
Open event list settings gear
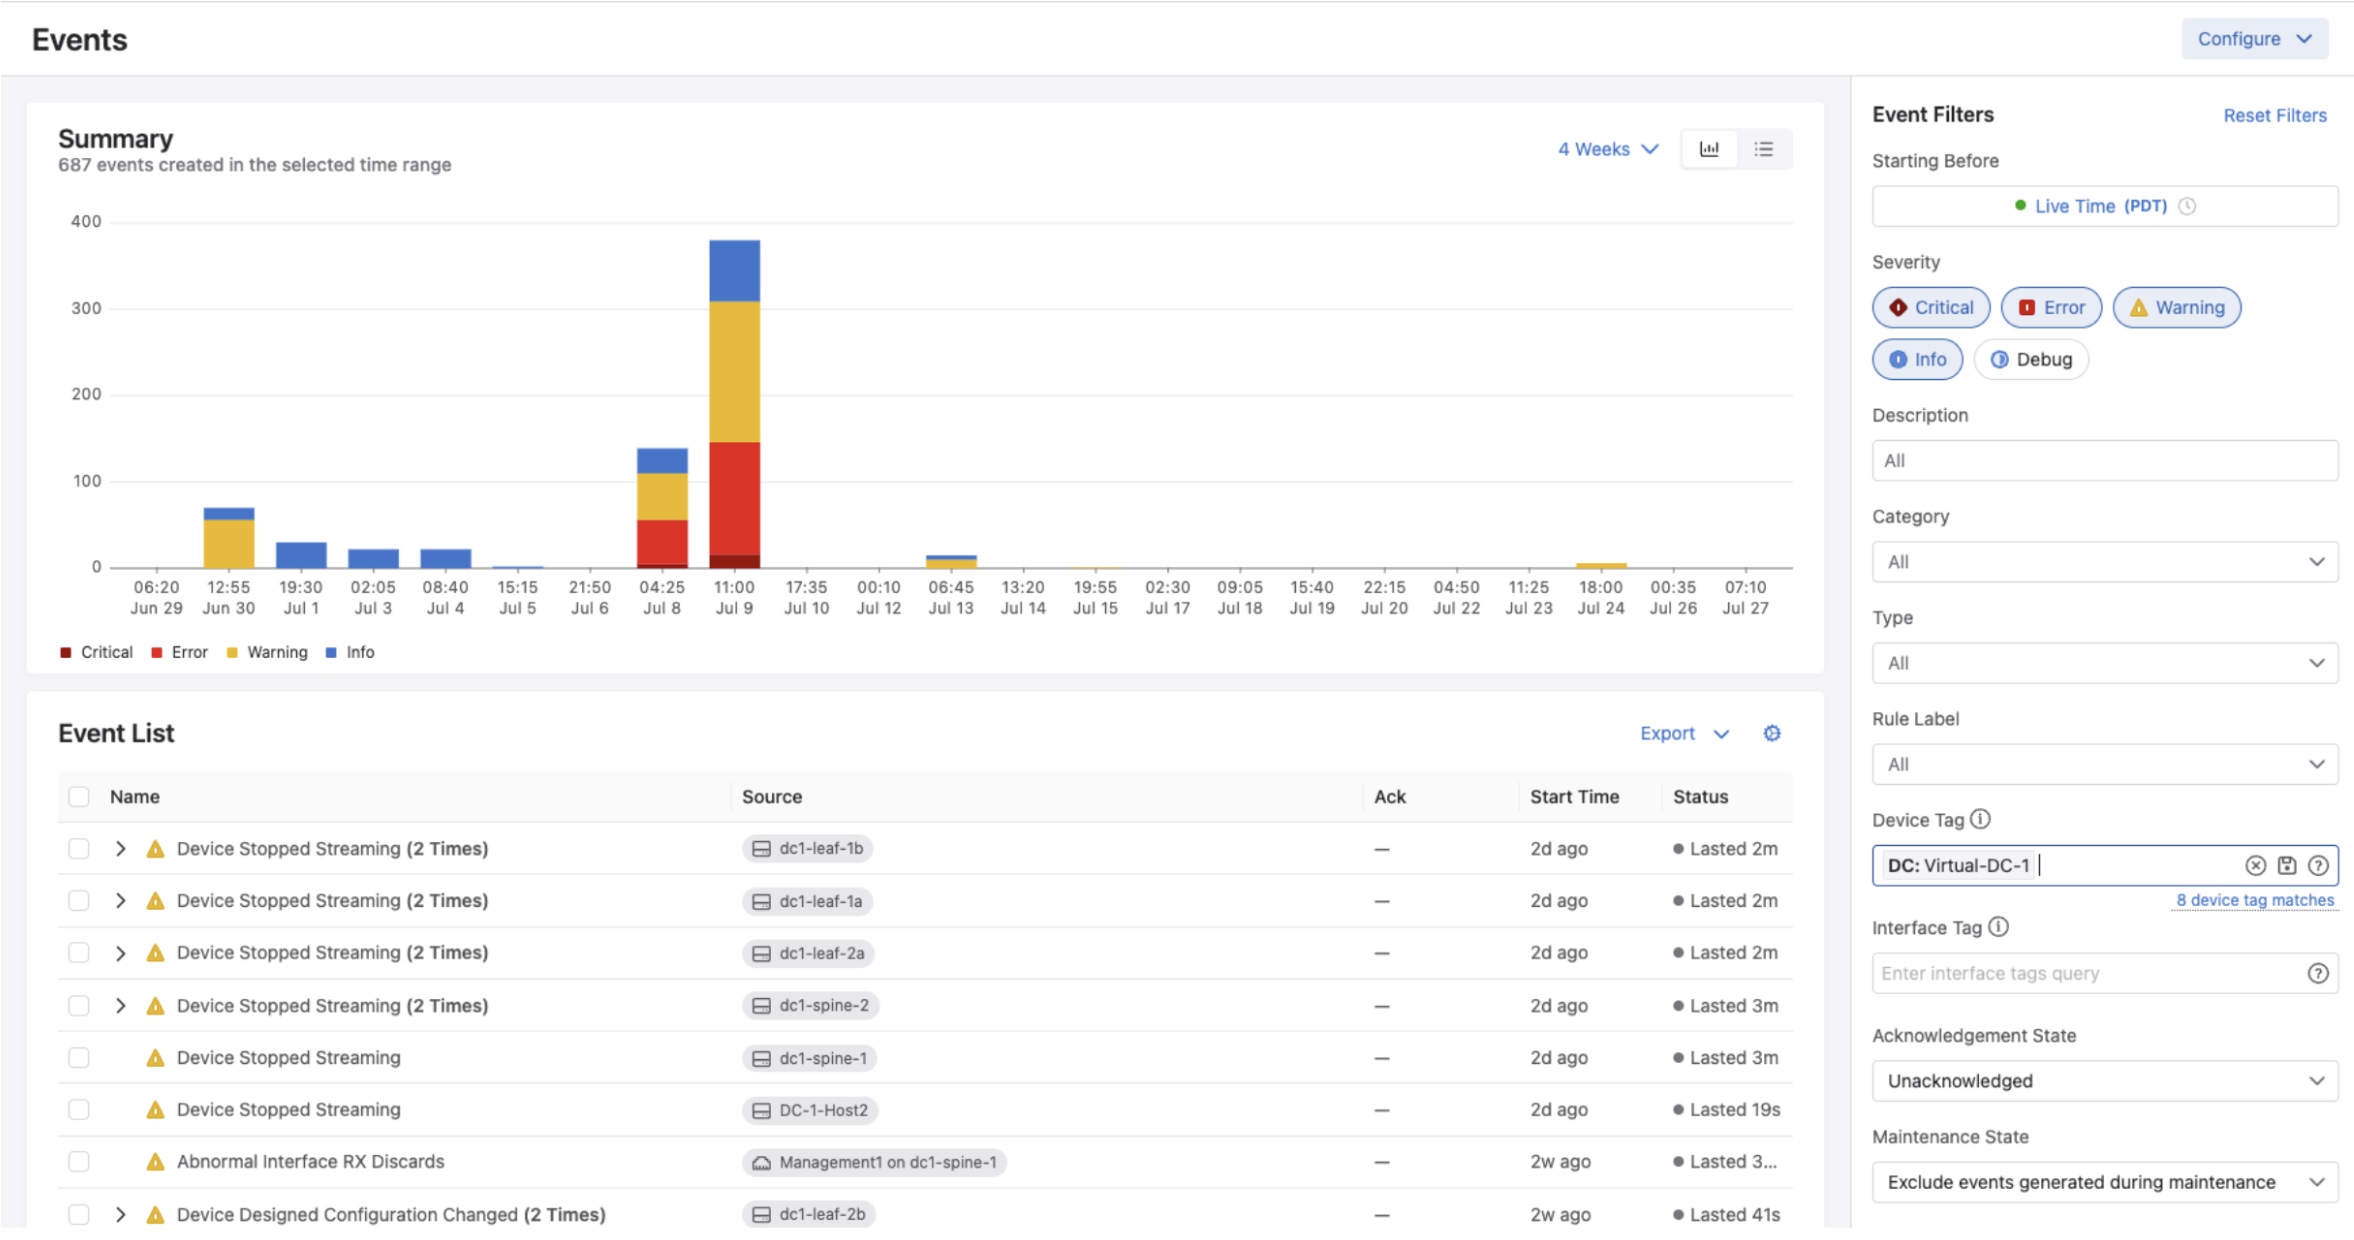[x=1772, y=733]
